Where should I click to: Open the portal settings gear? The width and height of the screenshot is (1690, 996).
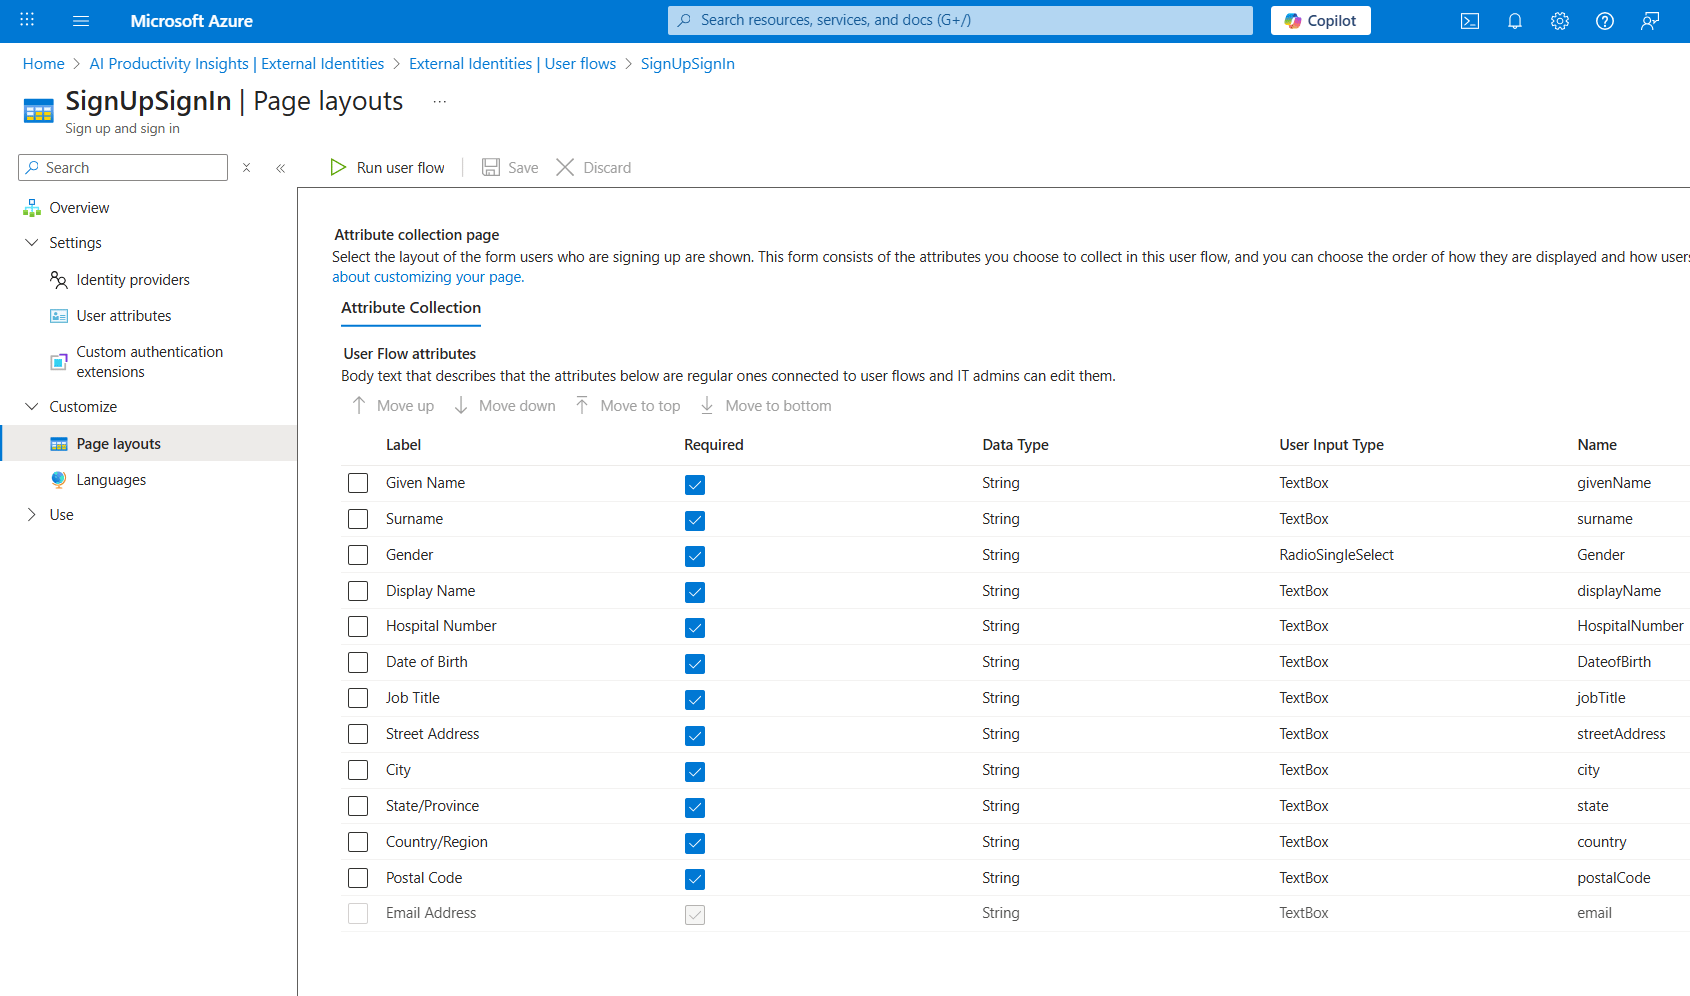pyautogui.click(x=1559, y=21)
